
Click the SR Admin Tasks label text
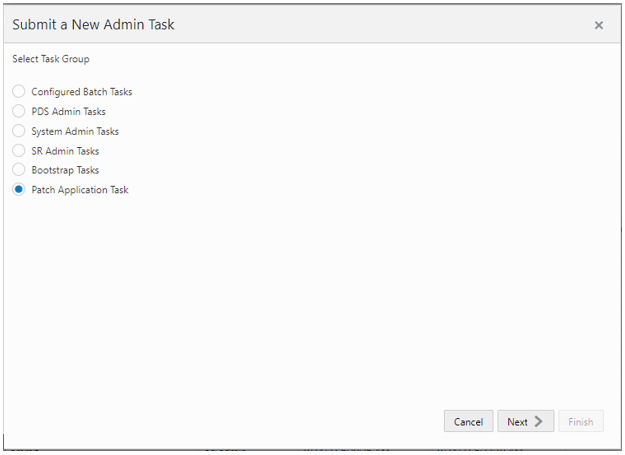[x=65, y=150]
